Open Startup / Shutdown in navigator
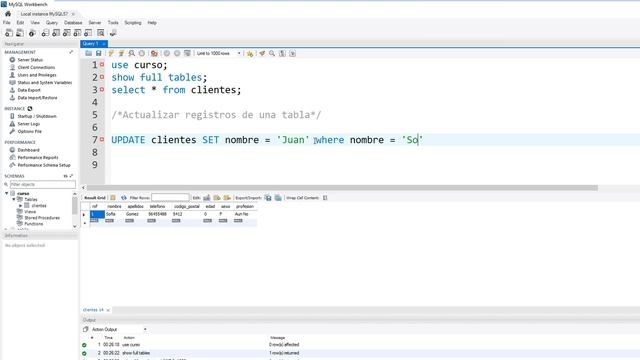Screen dimensions: 640x360 [37, 116]
